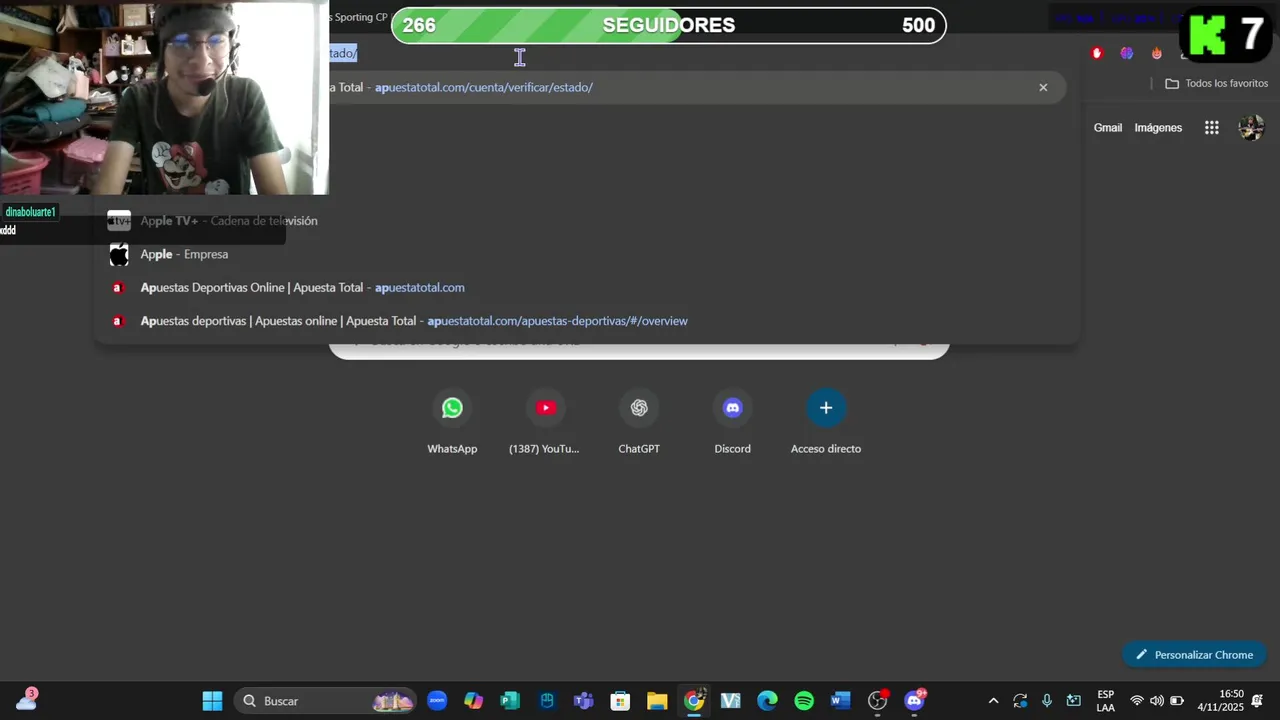Open notifications bell in tray
1280x720 pixels.
(x=1257, y=701)
